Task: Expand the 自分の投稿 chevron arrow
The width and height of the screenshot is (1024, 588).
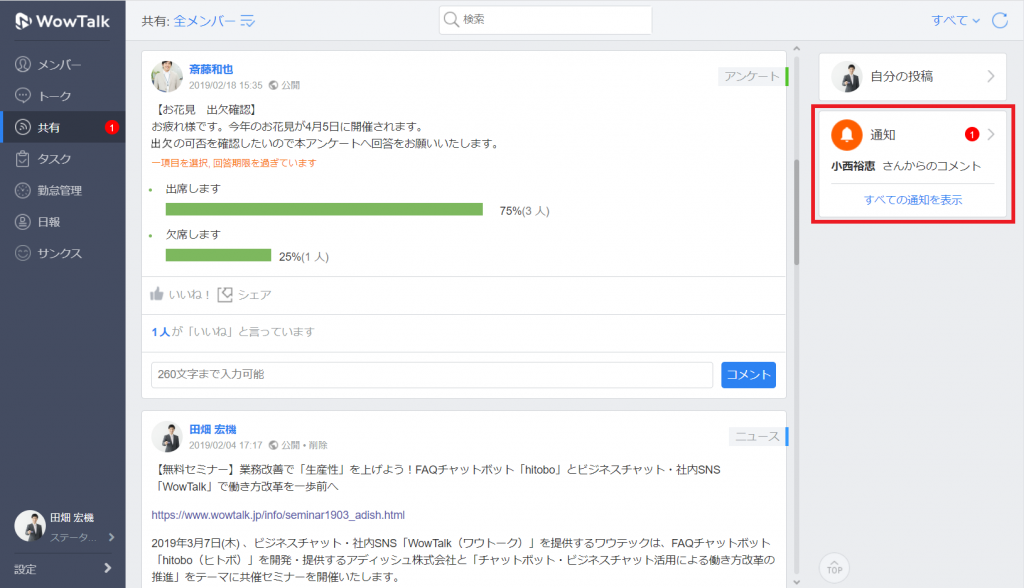Action: point(991,76)
